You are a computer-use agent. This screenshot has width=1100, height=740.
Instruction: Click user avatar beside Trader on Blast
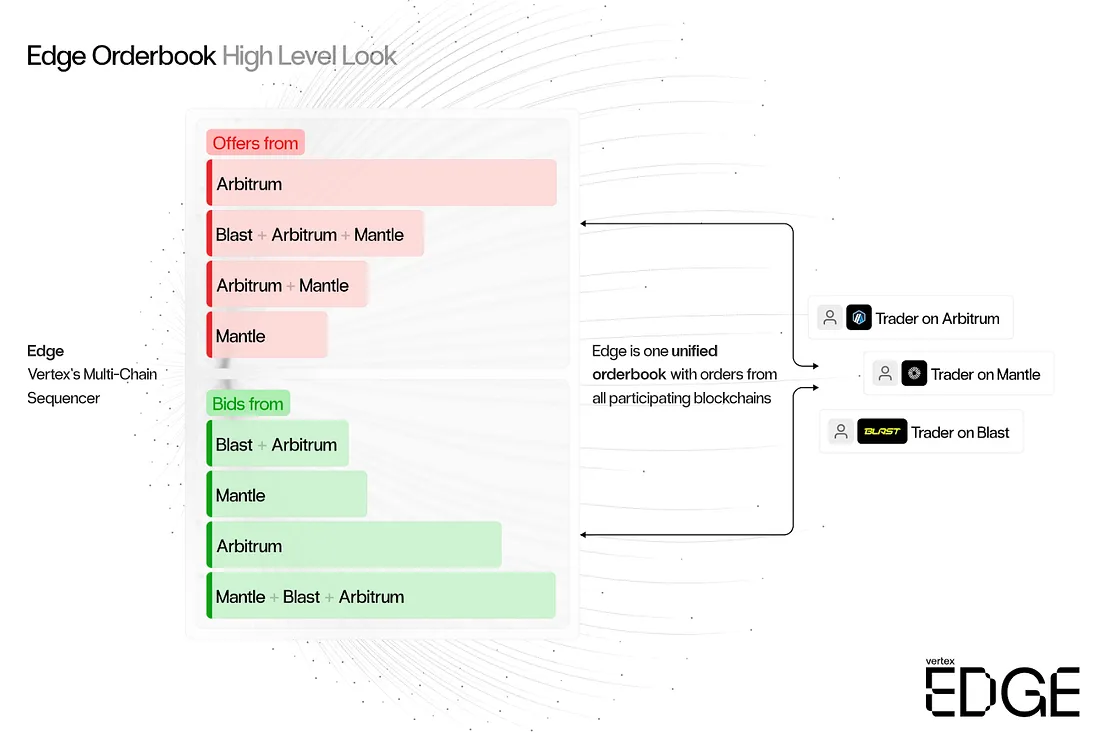[840, 431]
